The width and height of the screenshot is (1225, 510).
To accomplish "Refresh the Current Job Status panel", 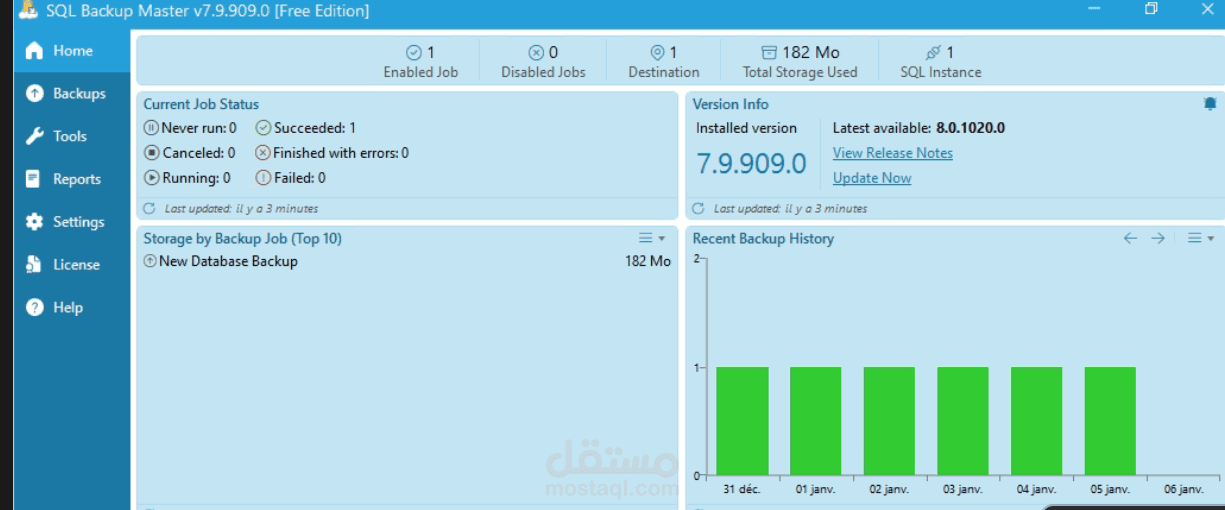I will tap(150, 209).
